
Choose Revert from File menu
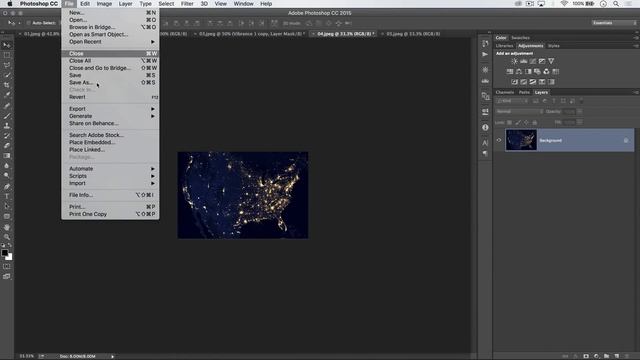(110, 97)
